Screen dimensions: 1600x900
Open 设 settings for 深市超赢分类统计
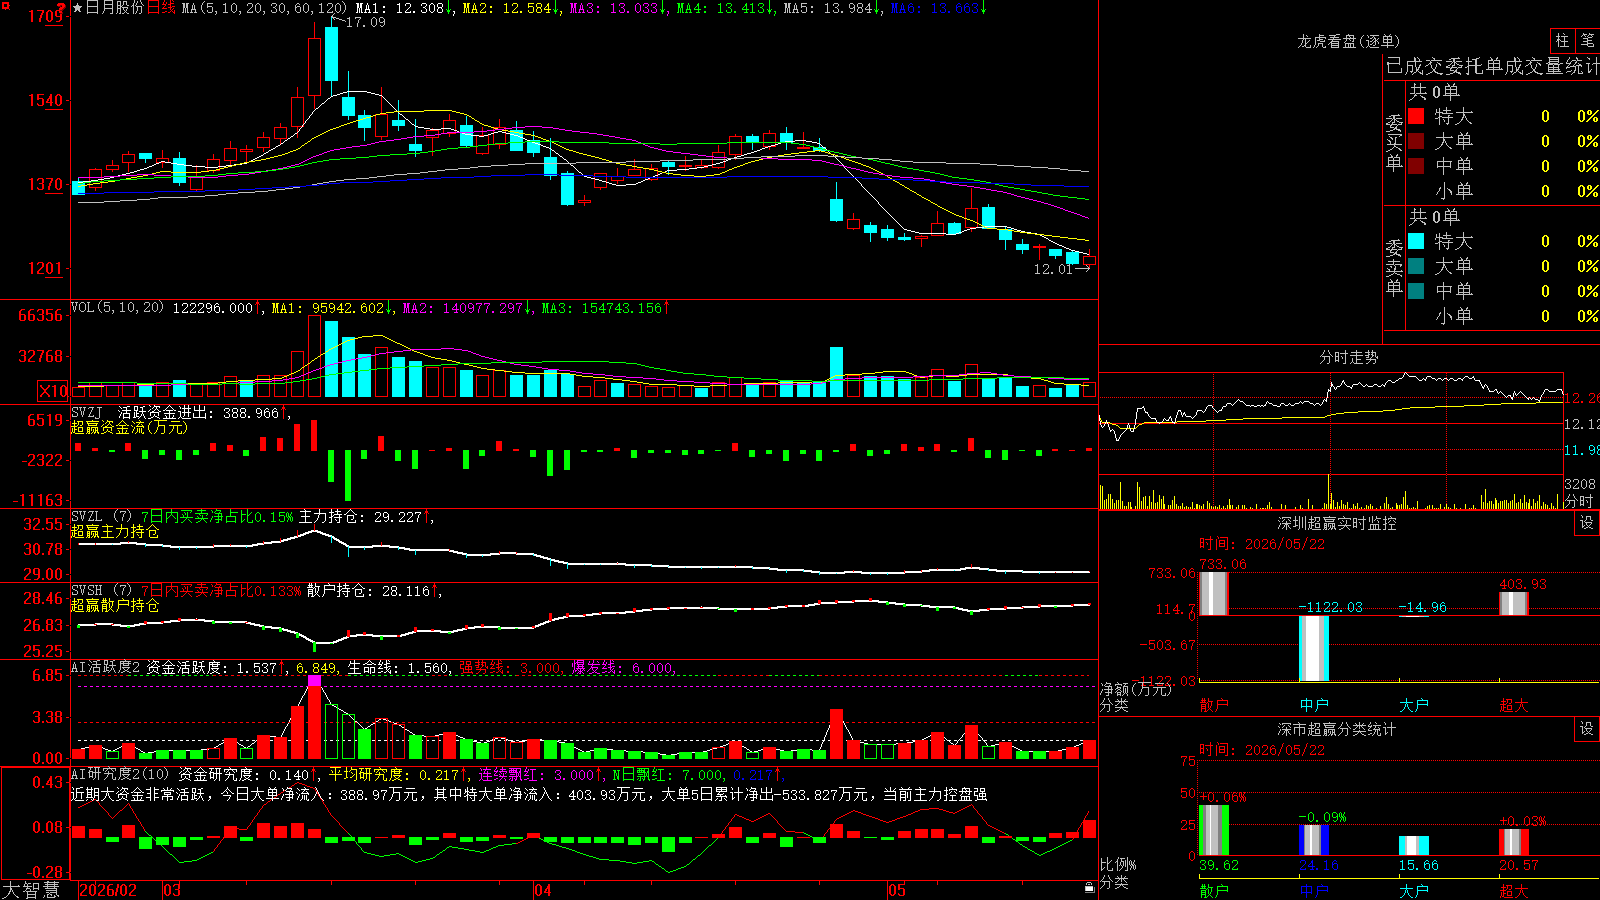(x=1587, y=729)
